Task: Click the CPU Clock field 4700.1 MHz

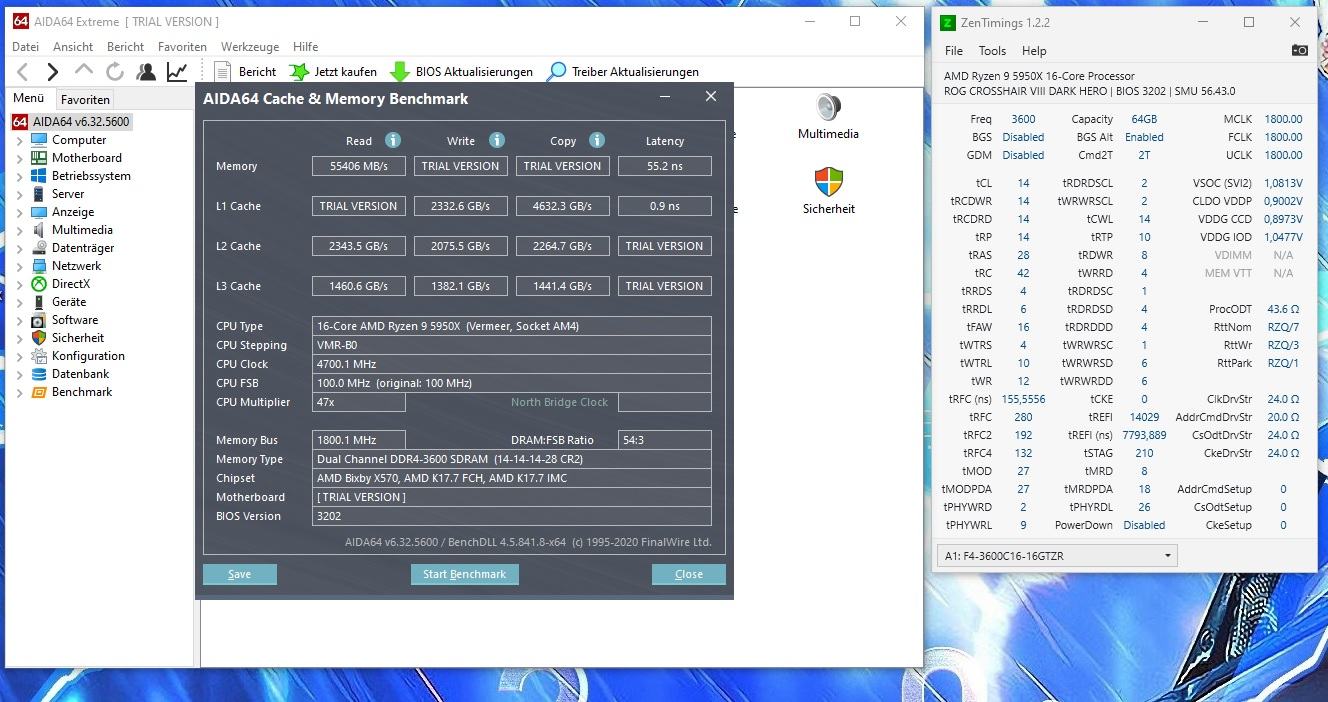Action: 512,364
